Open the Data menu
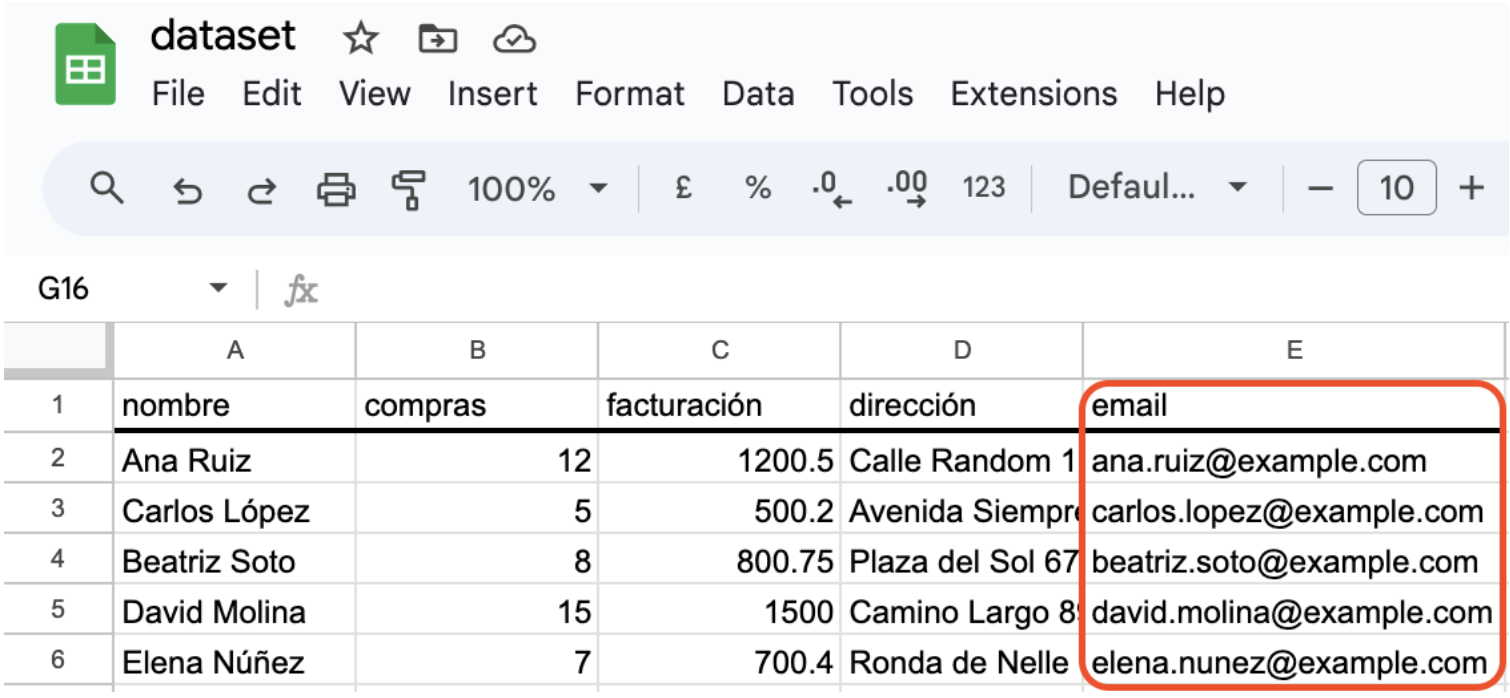The image size is (1510, 698). pyautogui.click(x=758, y=94)
